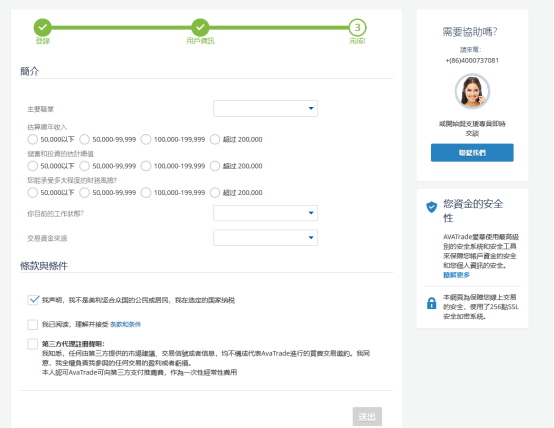Open the 条款和条件 link
The image size is (554, 428).
tap(125, 324)
